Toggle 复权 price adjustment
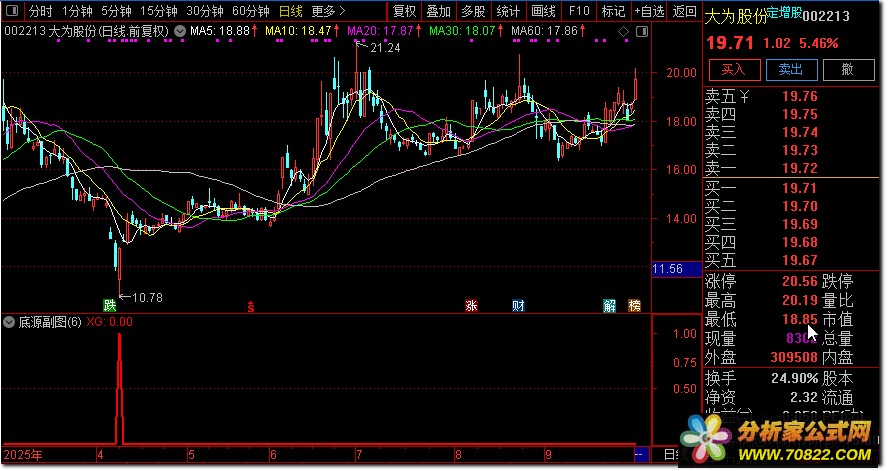This screenshot has height=471, width=888. 404,12
